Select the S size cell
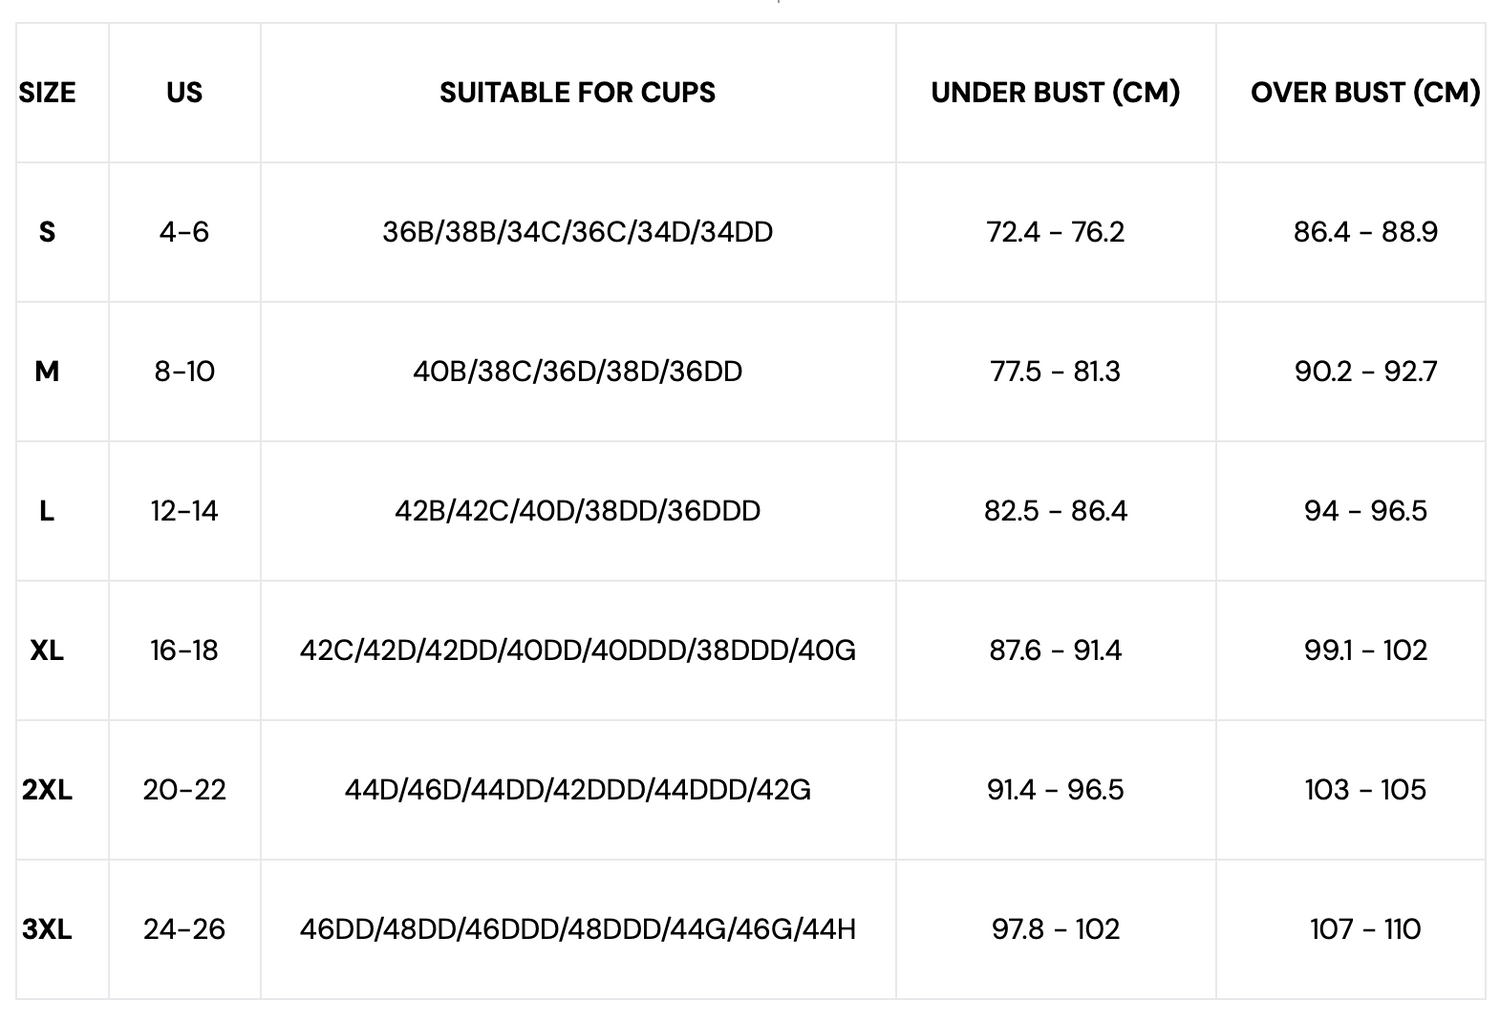The width and height of the screenshot is (1500, 1022). tap(47, 232)
